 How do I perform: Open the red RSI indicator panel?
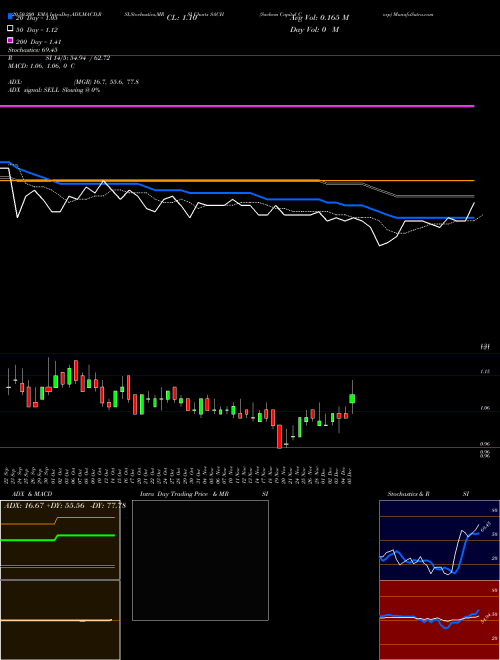click(x=439, y=620)
